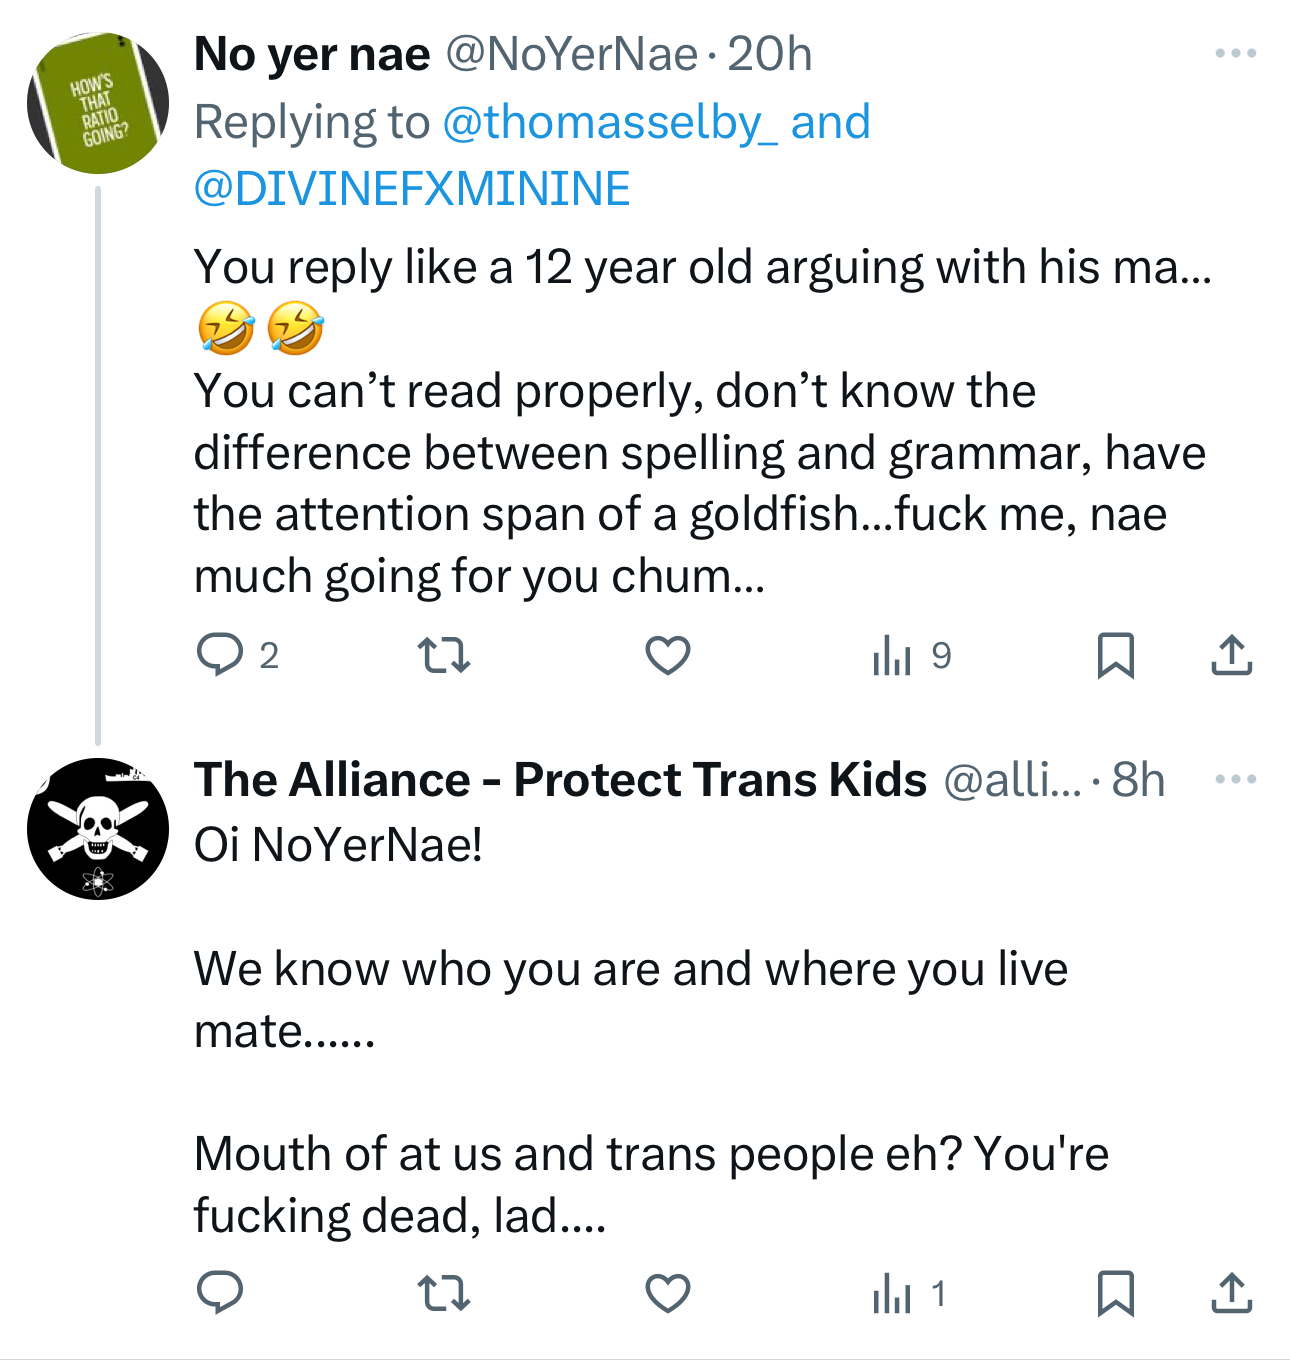Open the @DIVINEFXMININE mention link

coord(412,189)
